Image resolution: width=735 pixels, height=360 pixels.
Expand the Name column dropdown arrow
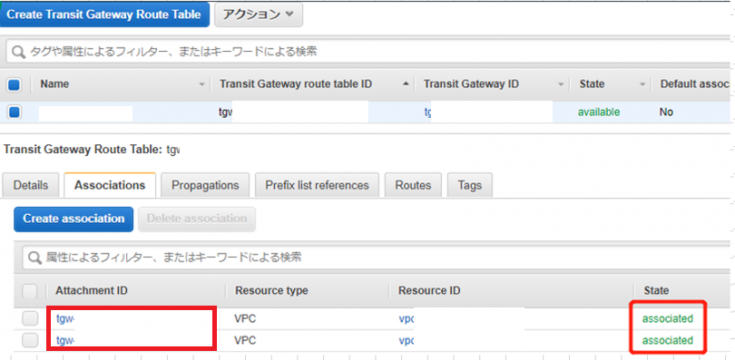(x=202, y=85)
